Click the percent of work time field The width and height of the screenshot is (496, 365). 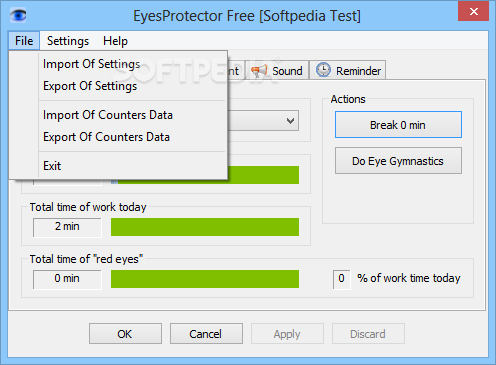[341, 279]
